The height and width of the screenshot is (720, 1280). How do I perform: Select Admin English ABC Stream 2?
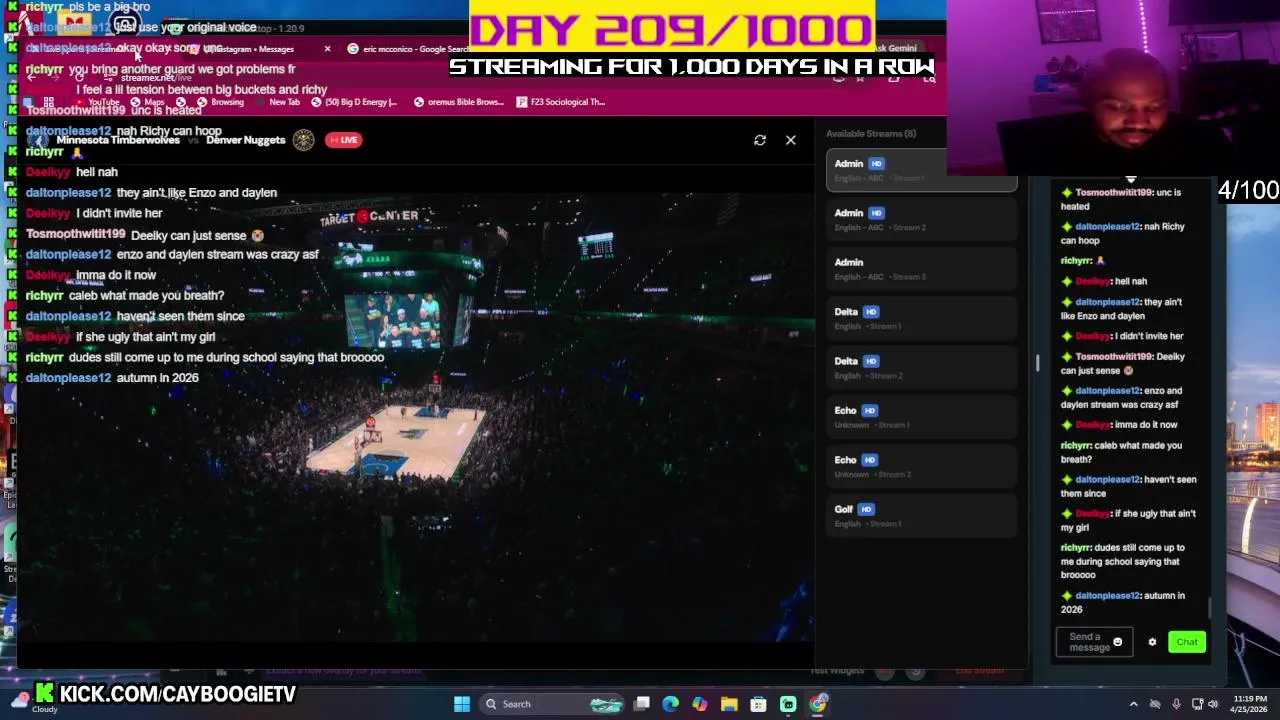pos(921,219)
